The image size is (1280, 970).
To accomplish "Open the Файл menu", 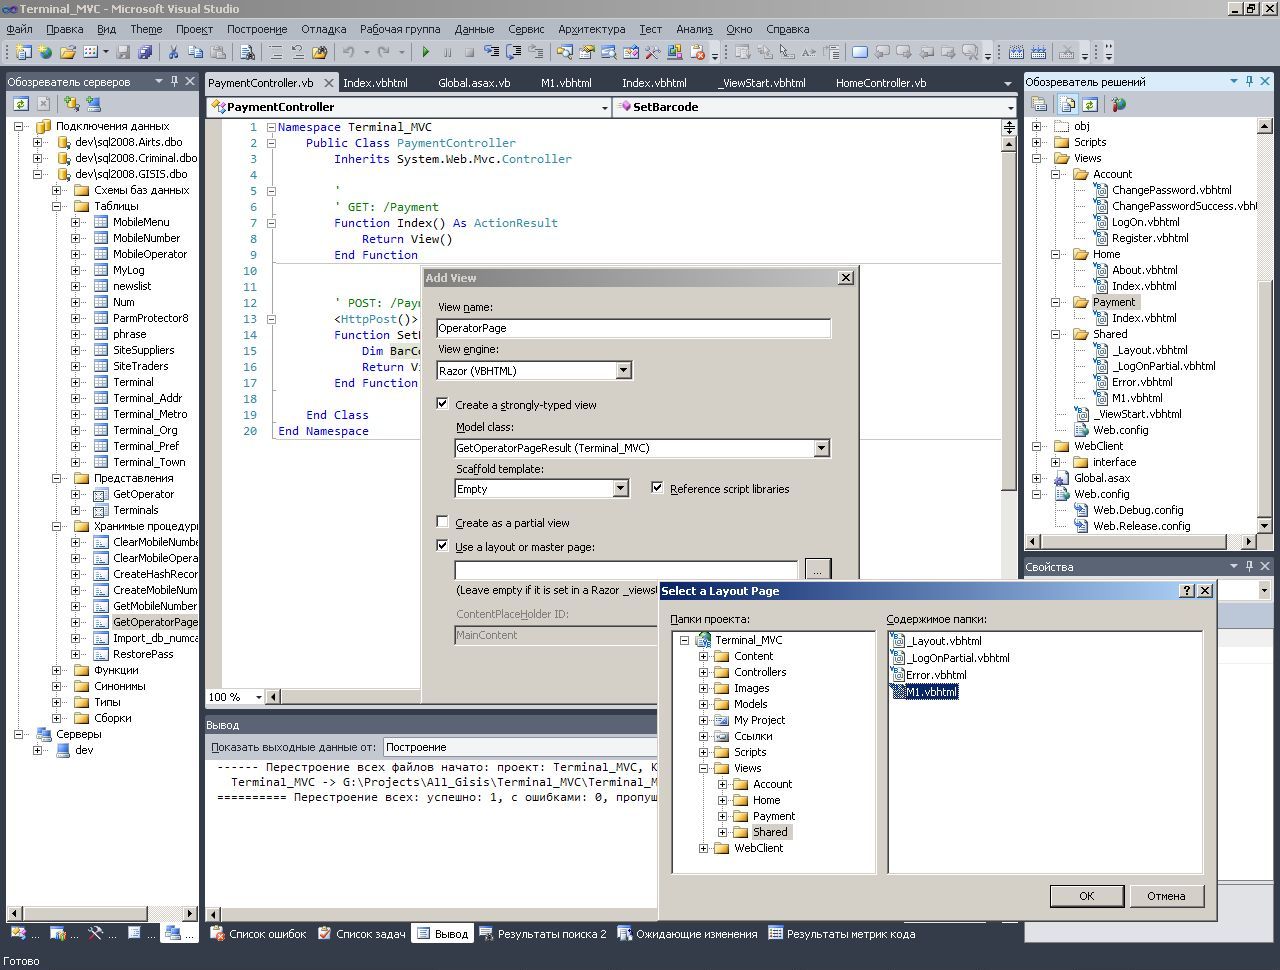I will pyautogui.click(x=20, y=29).
